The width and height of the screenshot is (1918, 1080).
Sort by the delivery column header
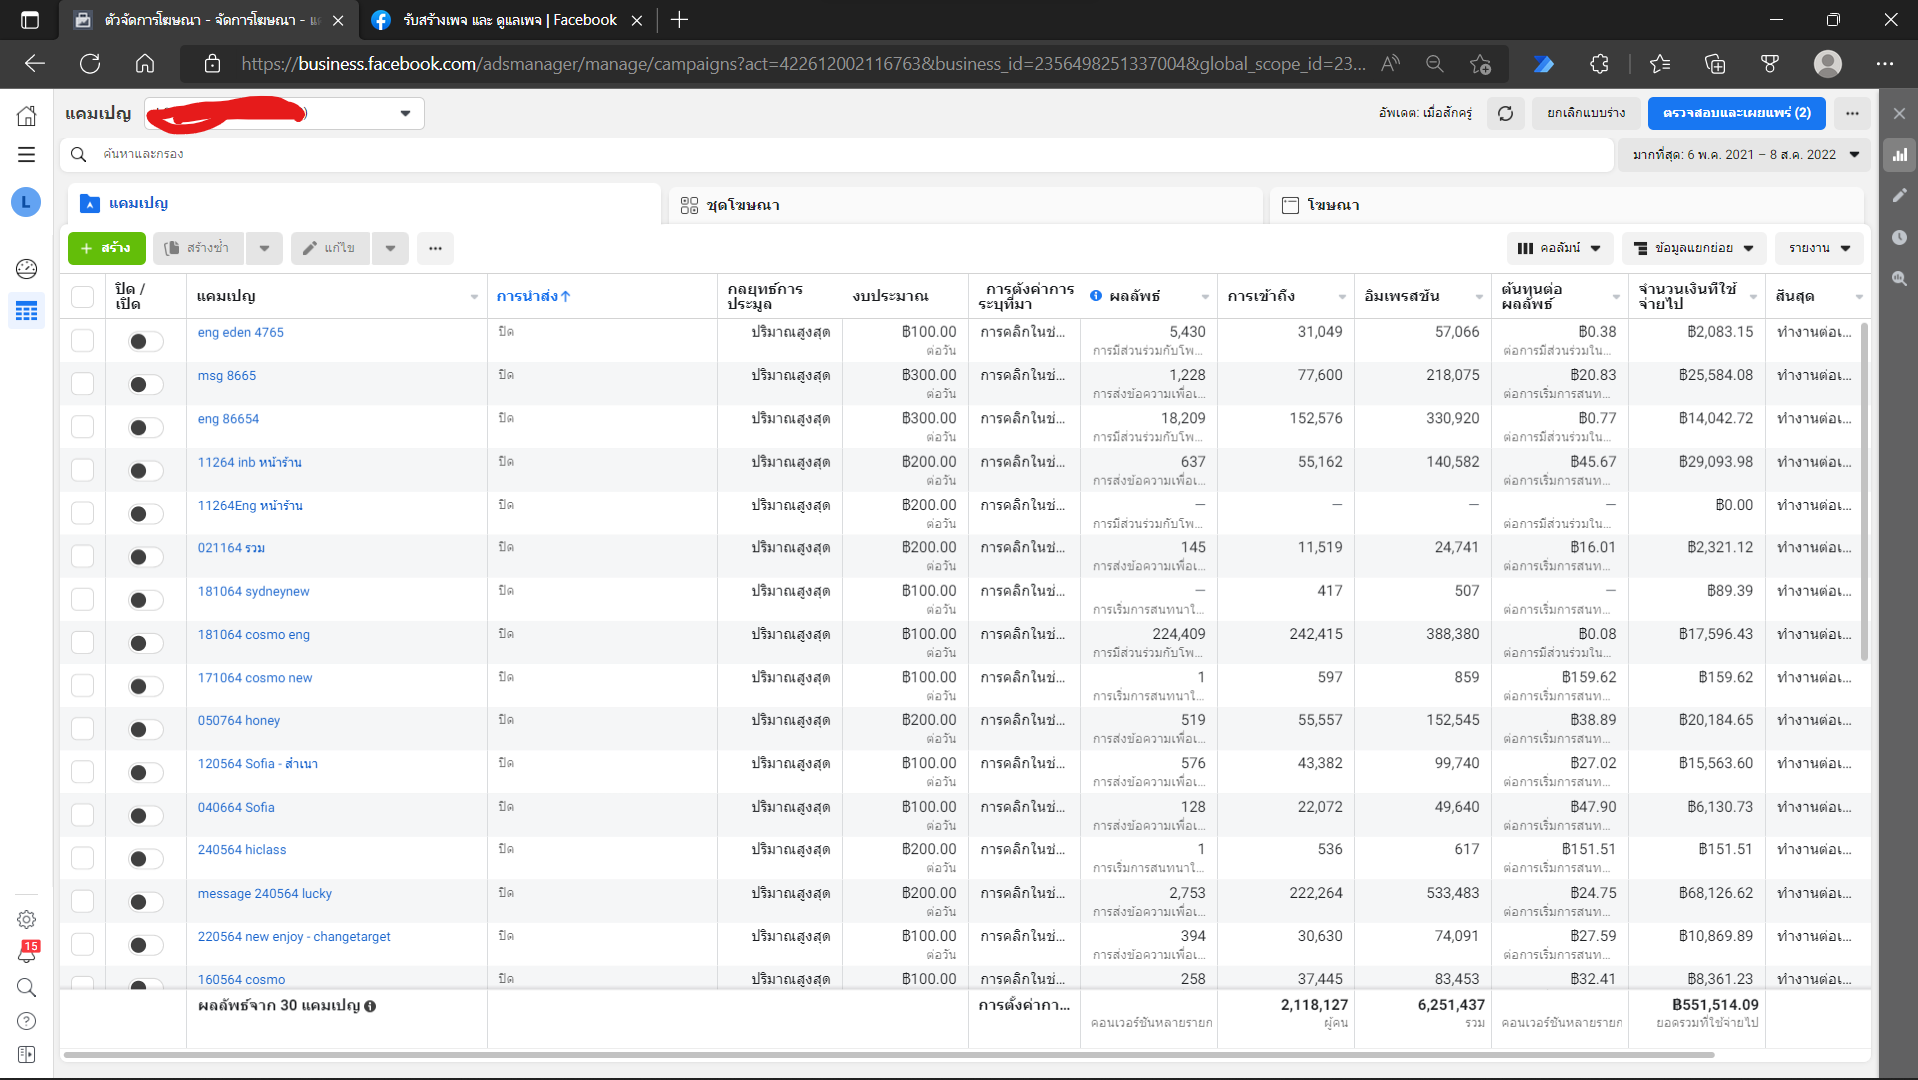point(533,296)
